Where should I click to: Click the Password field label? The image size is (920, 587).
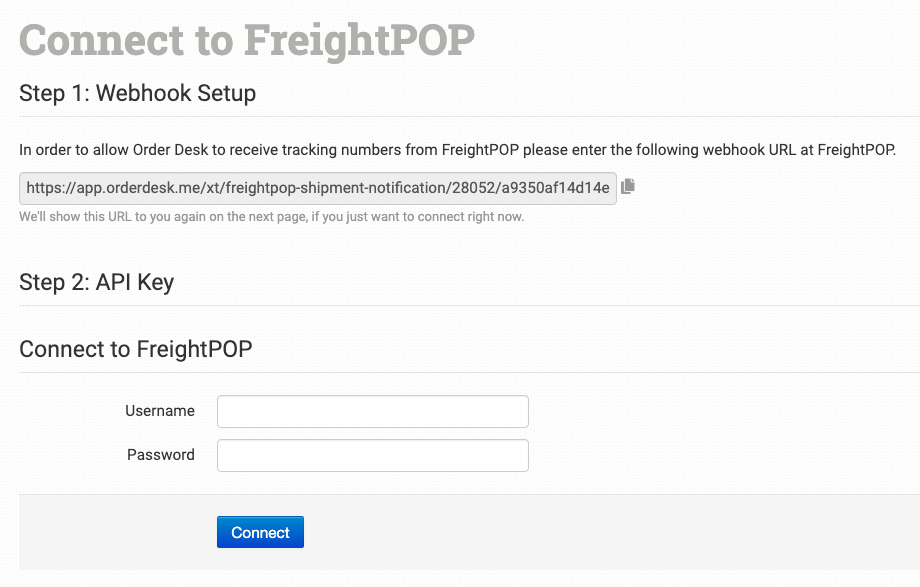coord(161,455)
